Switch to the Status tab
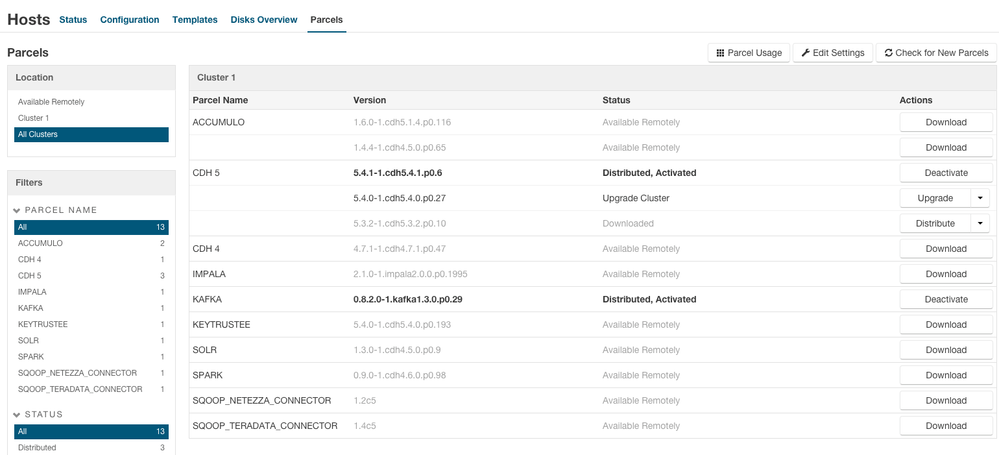The height and width of the screenshot is (455, 999). 73,20
